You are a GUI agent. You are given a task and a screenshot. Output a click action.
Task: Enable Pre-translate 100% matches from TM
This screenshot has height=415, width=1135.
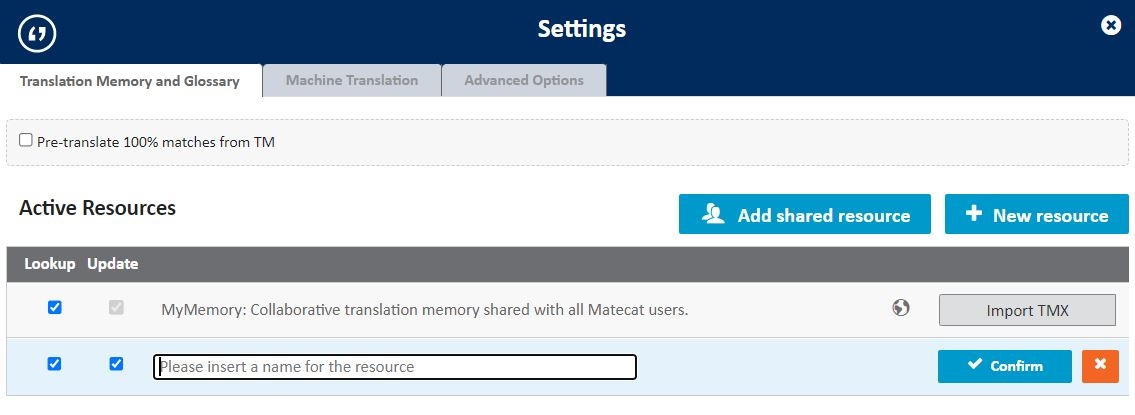(26, 141)
